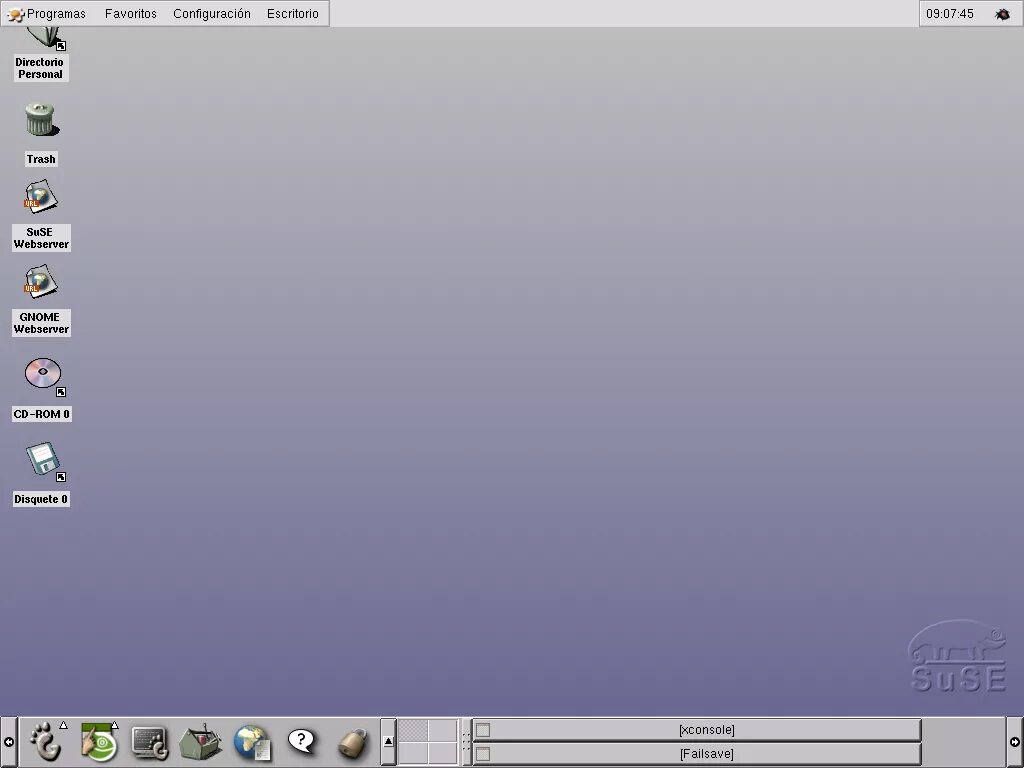Open the toolbox control center icon
Screen dimensions: 1024x768
coord(200,742)
